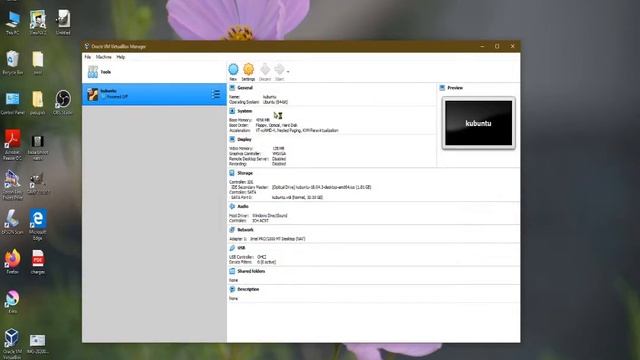The image size is (640, 360).
Task: Click the Storage section icon
Action: point(232,173)
